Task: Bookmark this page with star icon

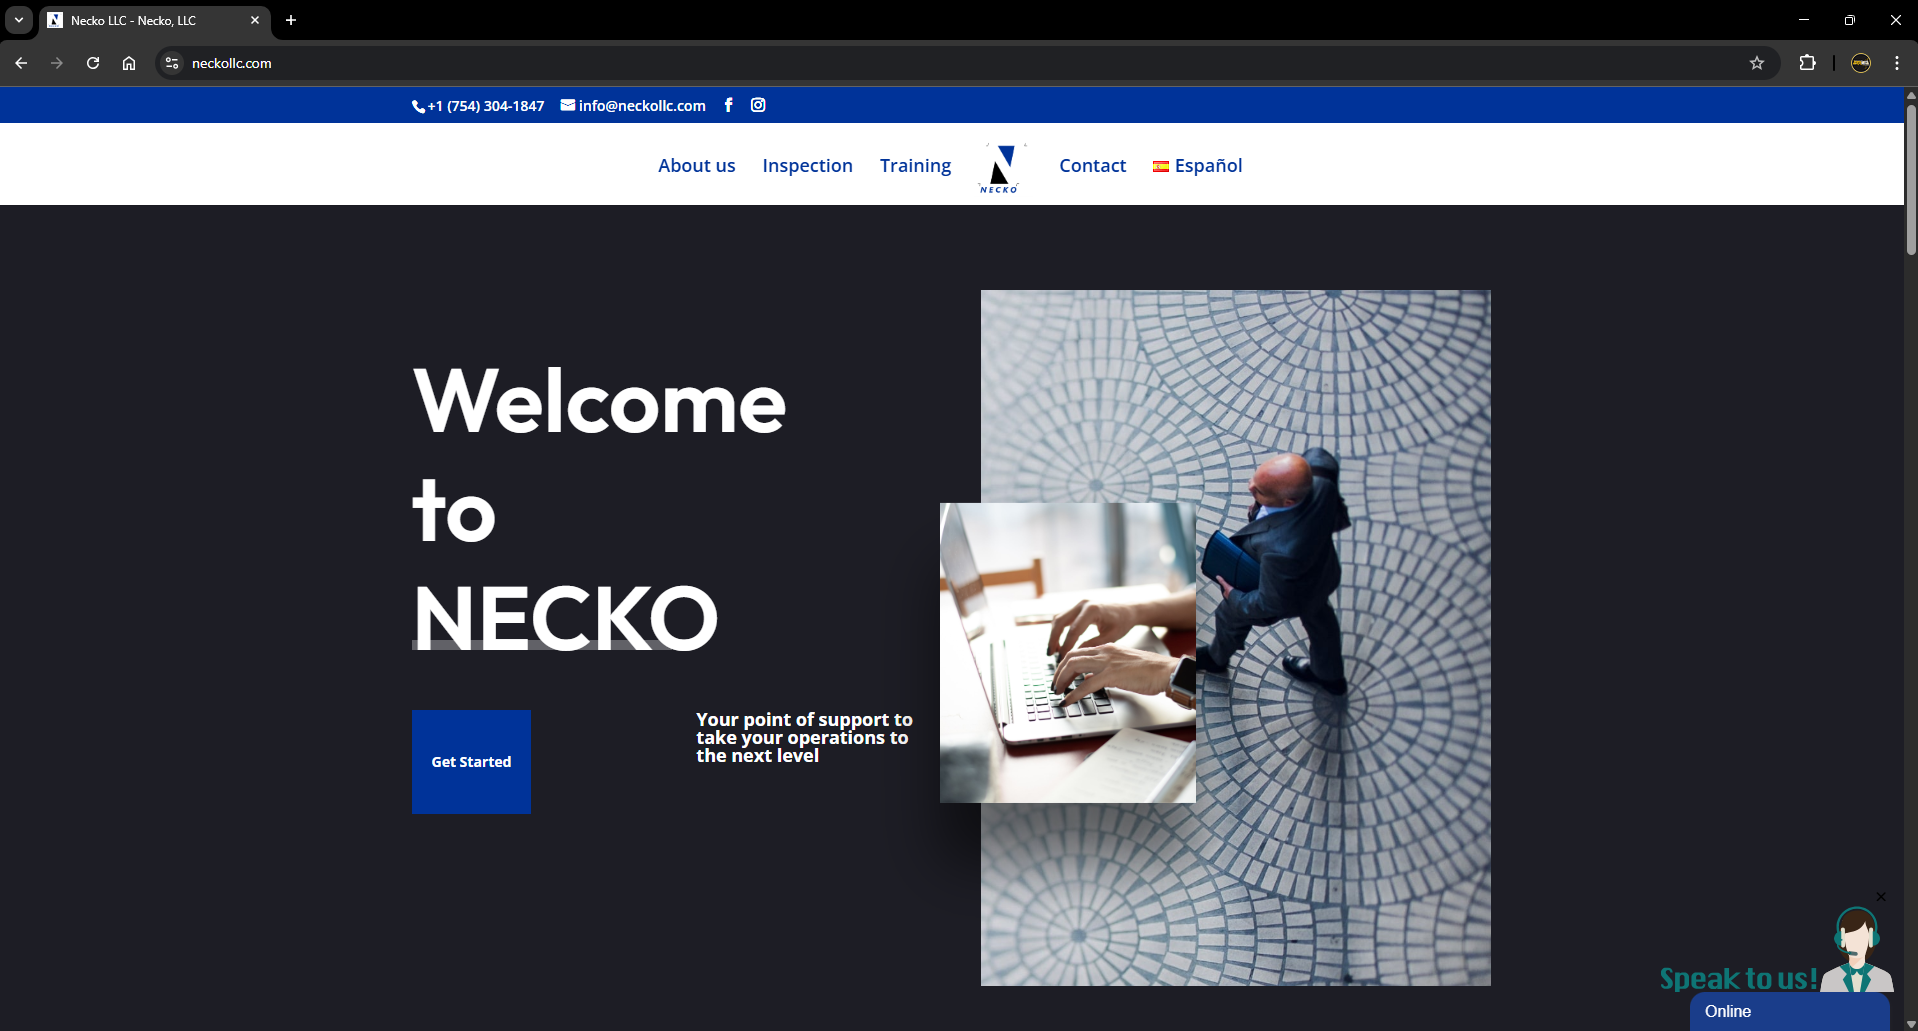Action: (1757, 63)
